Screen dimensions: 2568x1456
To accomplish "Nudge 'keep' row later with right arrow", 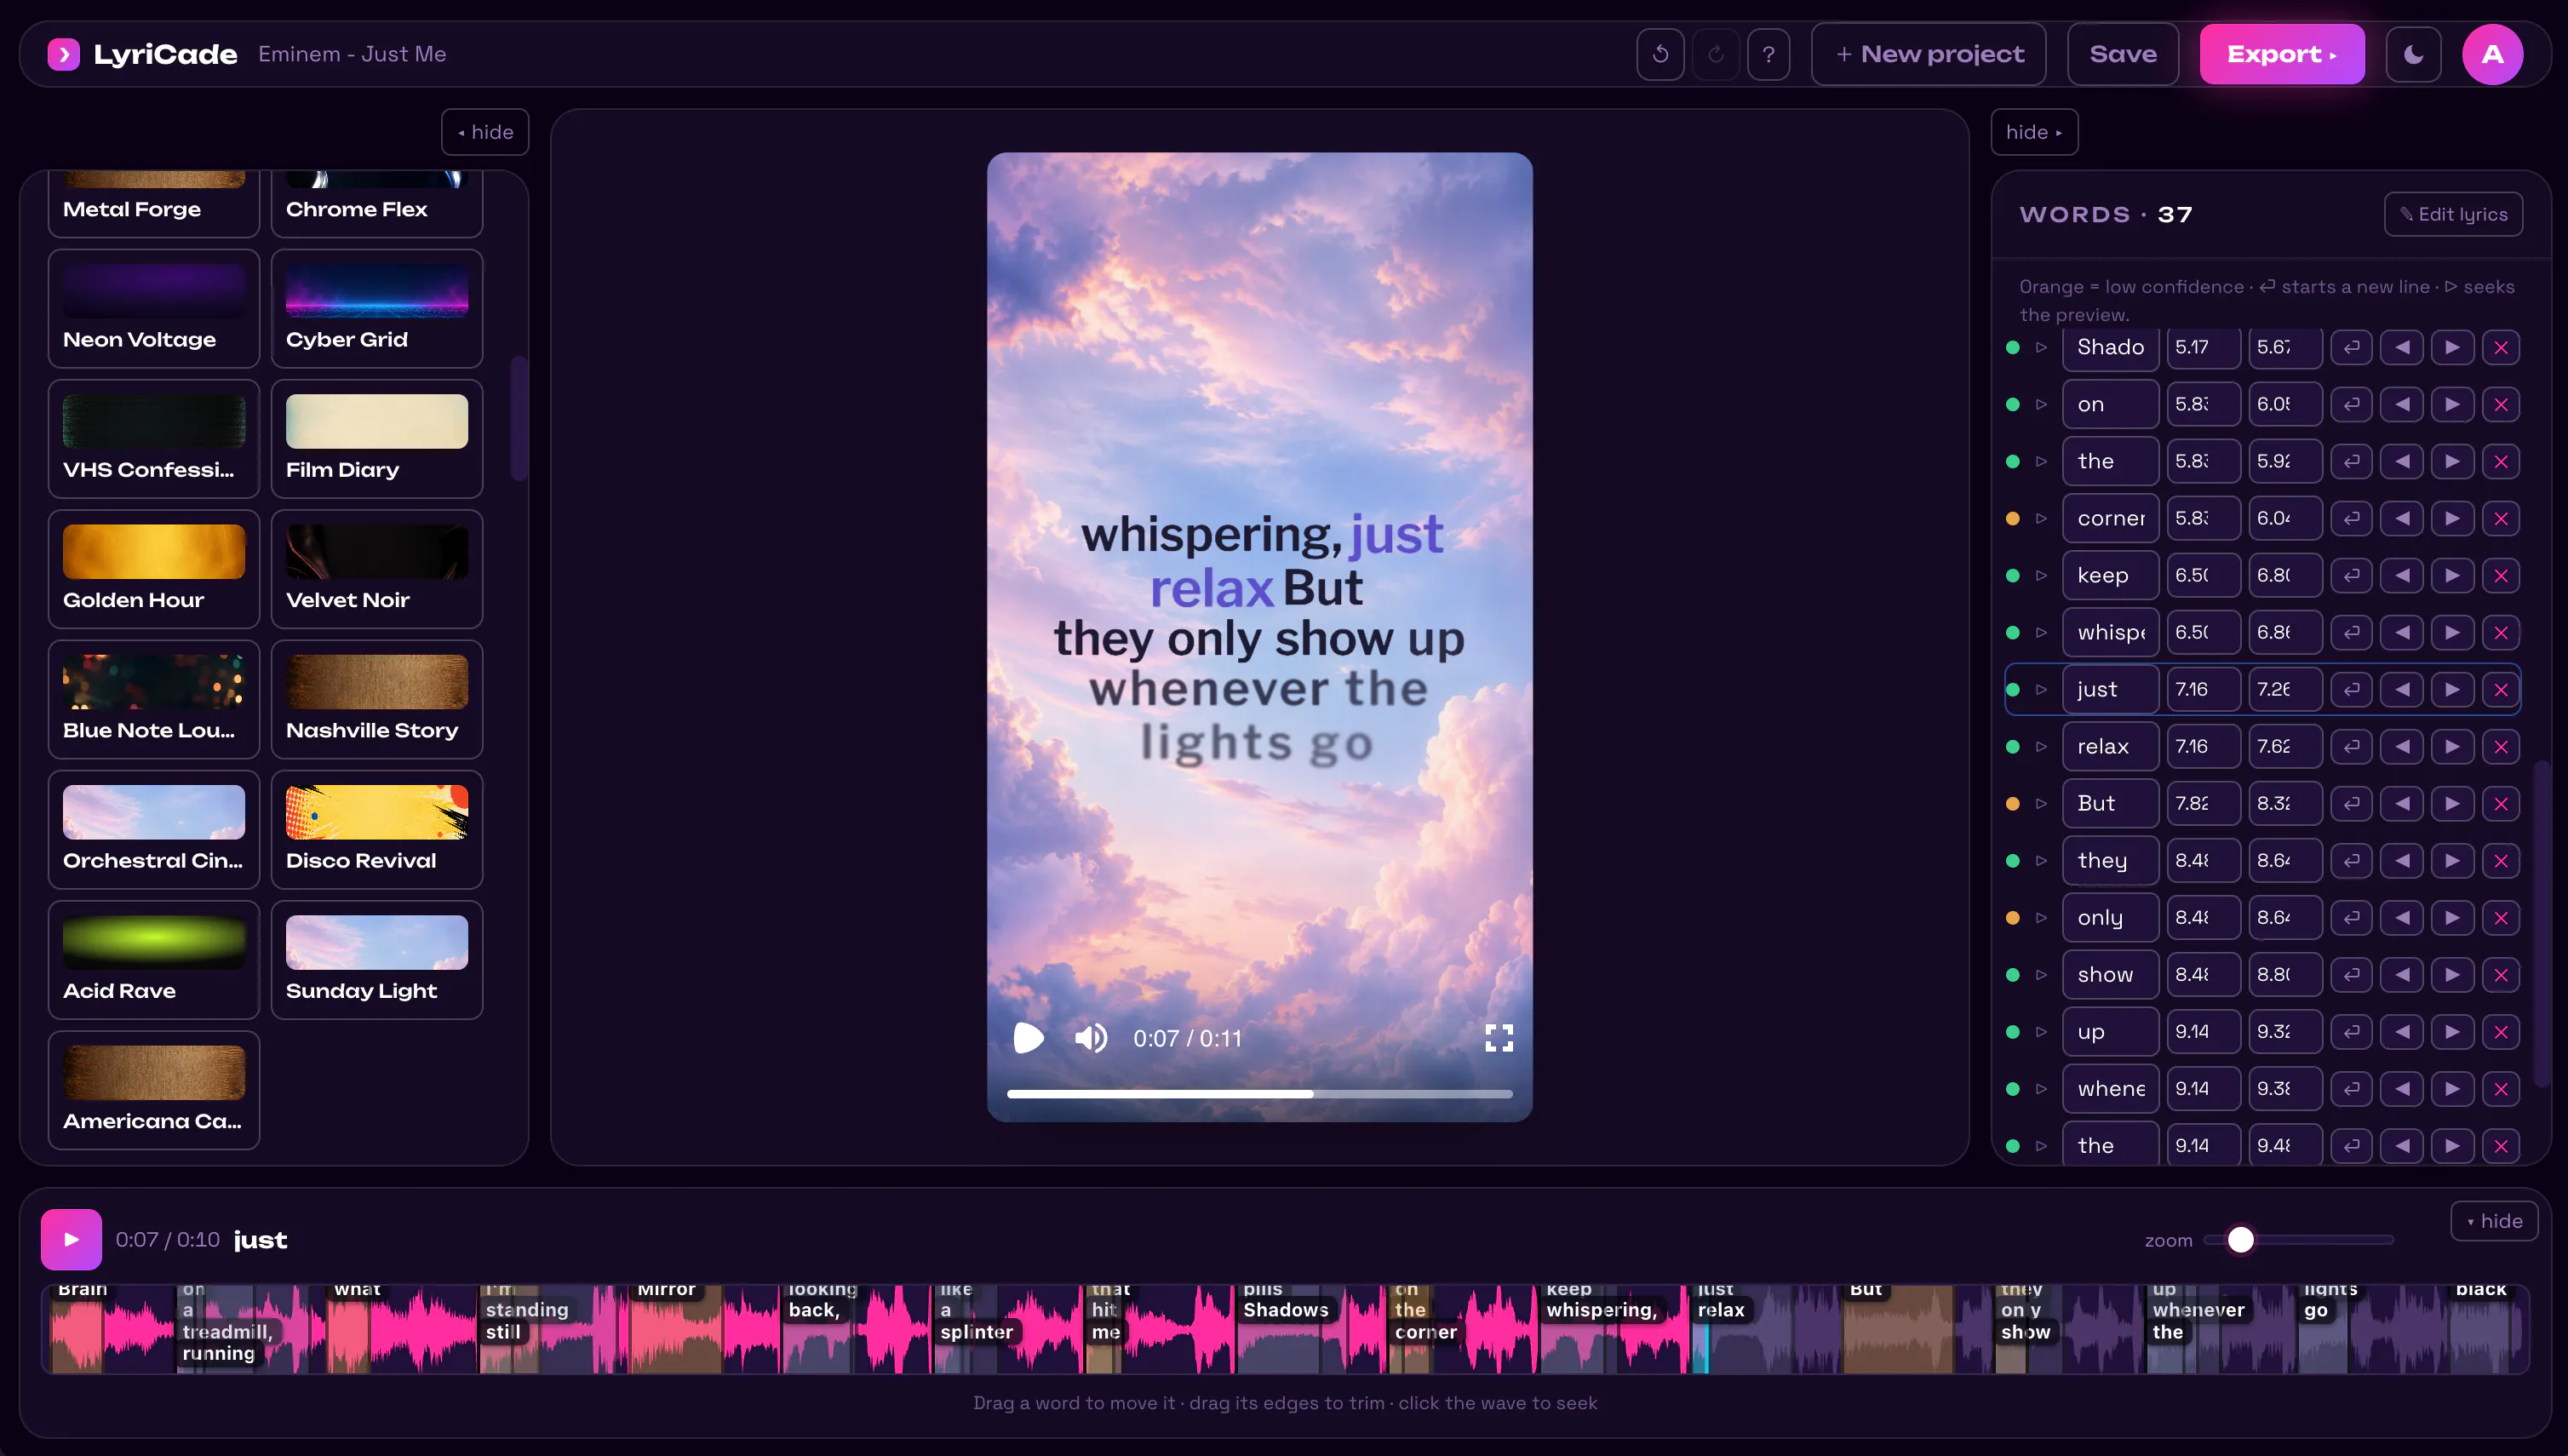I will [x=2452, y=576].
